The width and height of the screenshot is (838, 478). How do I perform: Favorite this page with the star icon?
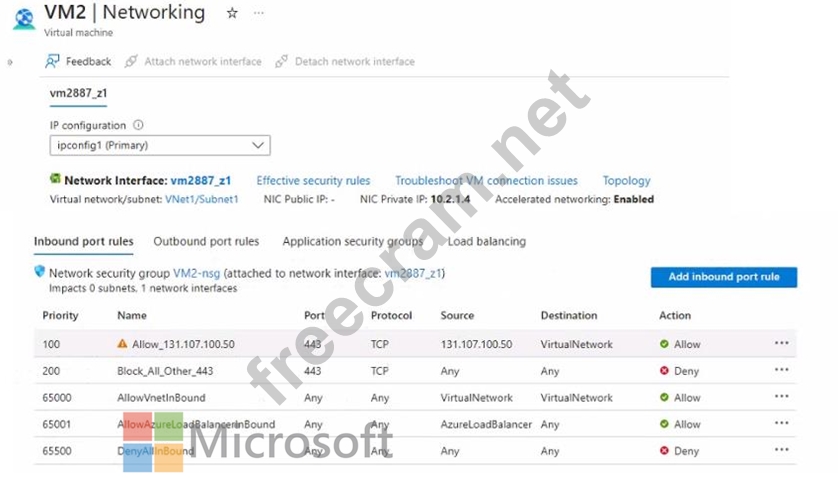[x=232, y=13]
